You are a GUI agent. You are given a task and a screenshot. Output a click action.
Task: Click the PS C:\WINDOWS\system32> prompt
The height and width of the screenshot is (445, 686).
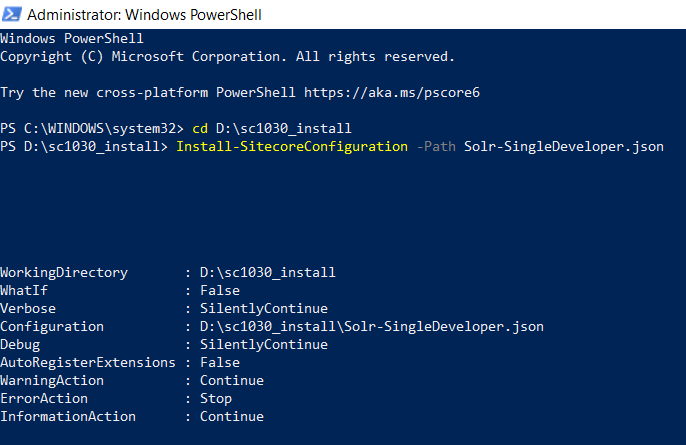[x=92, y=129]
